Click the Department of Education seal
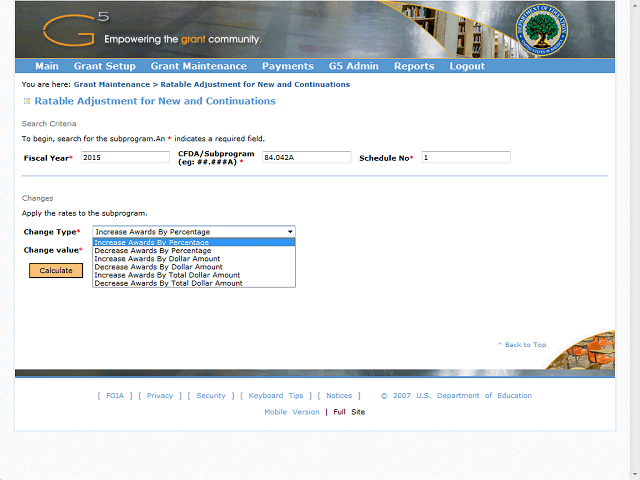 [x=542, y=30]
